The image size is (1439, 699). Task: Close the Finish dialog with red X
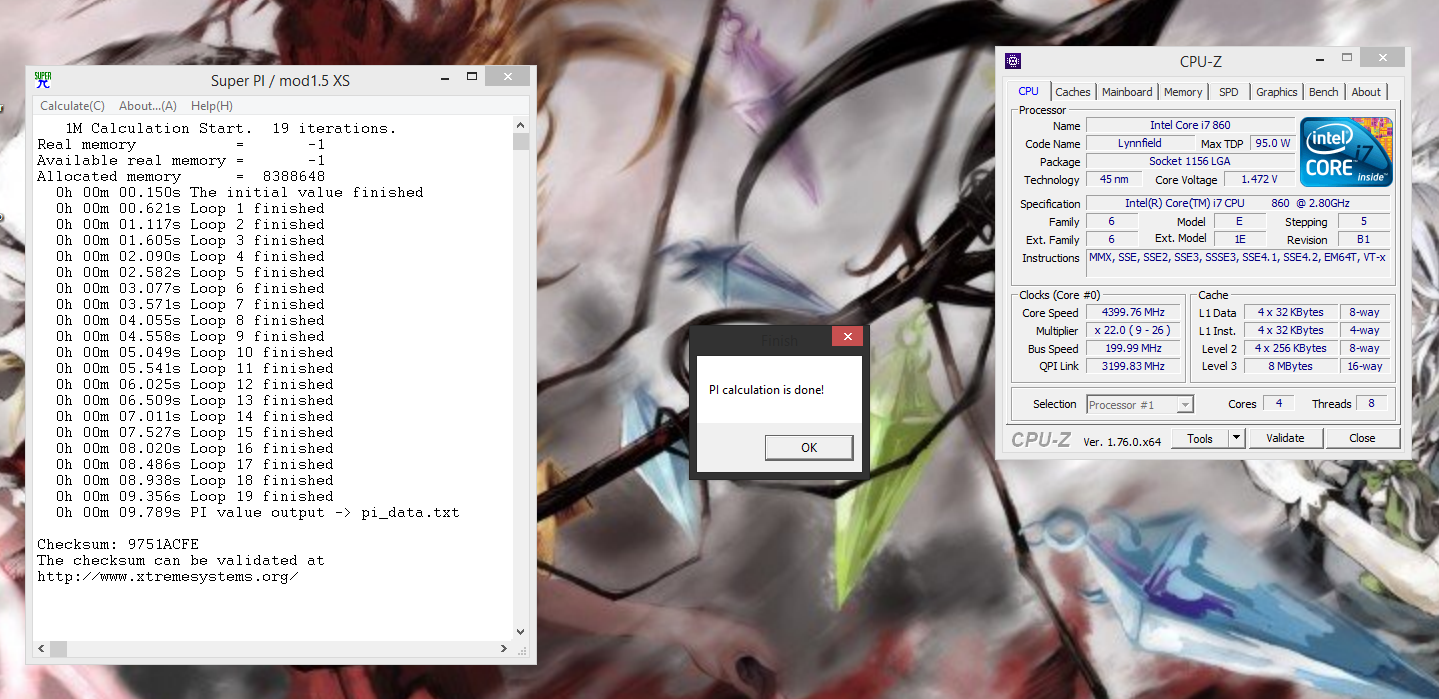click(847, 338)
